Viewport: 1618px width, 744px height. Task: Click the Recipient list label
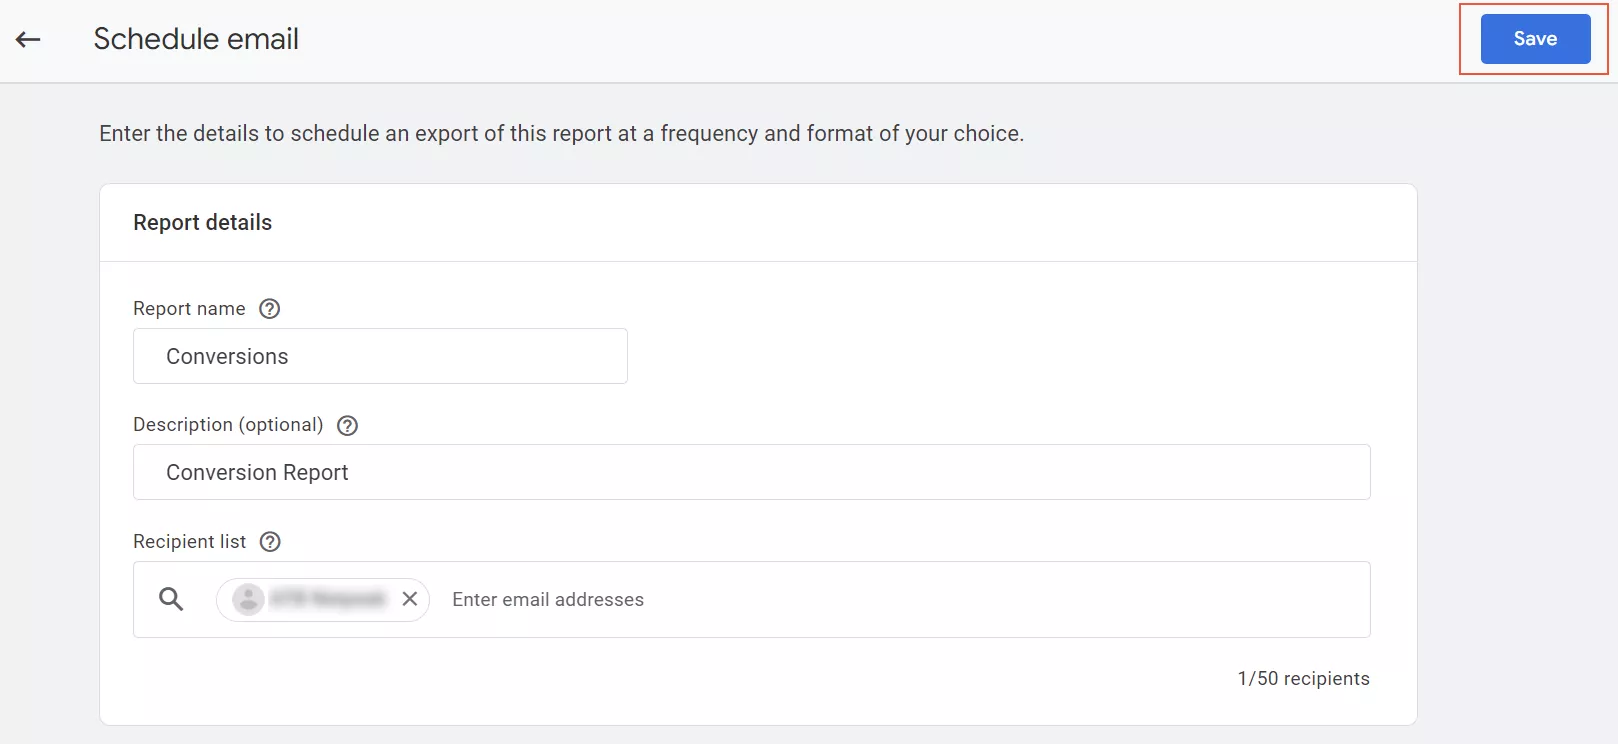click(189, 541)
